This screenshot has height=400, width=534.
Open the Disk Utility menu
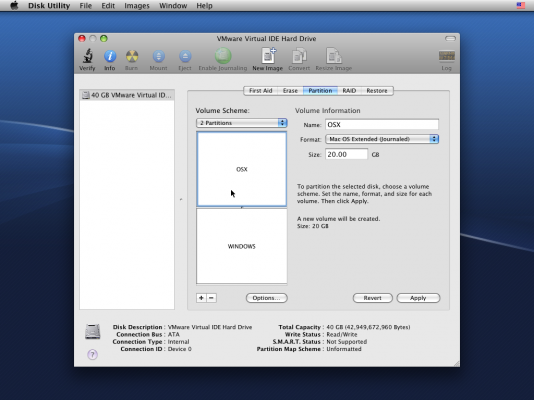pos(49,5)
